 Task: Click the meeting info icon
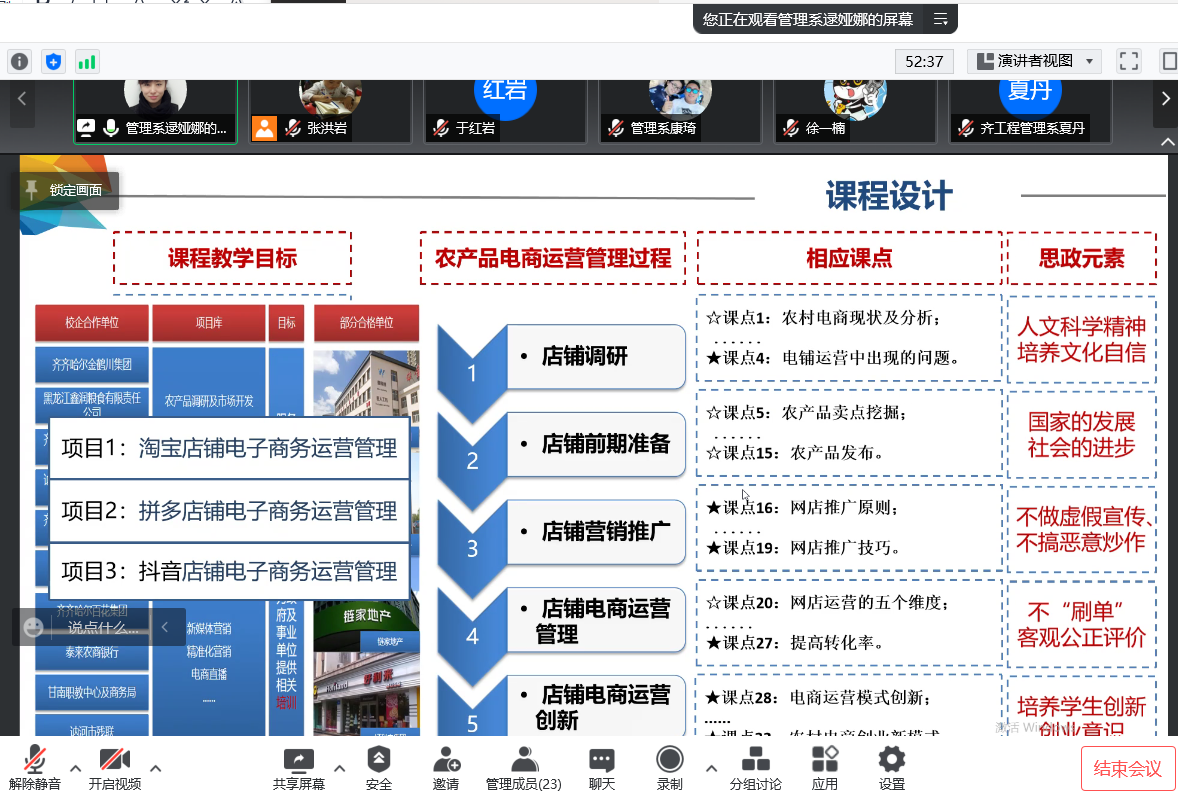[20, 61]
